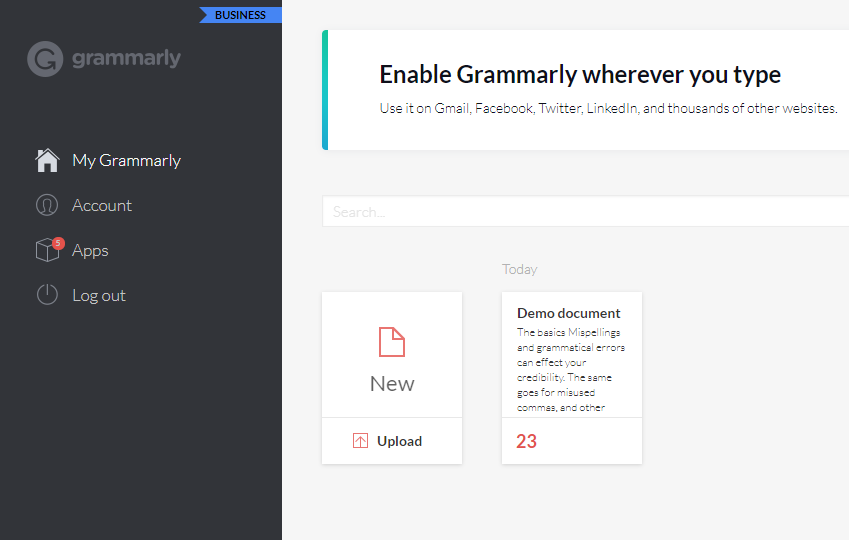849x540 pixels.
Task: Open the Demo document card
Action: 572,378
